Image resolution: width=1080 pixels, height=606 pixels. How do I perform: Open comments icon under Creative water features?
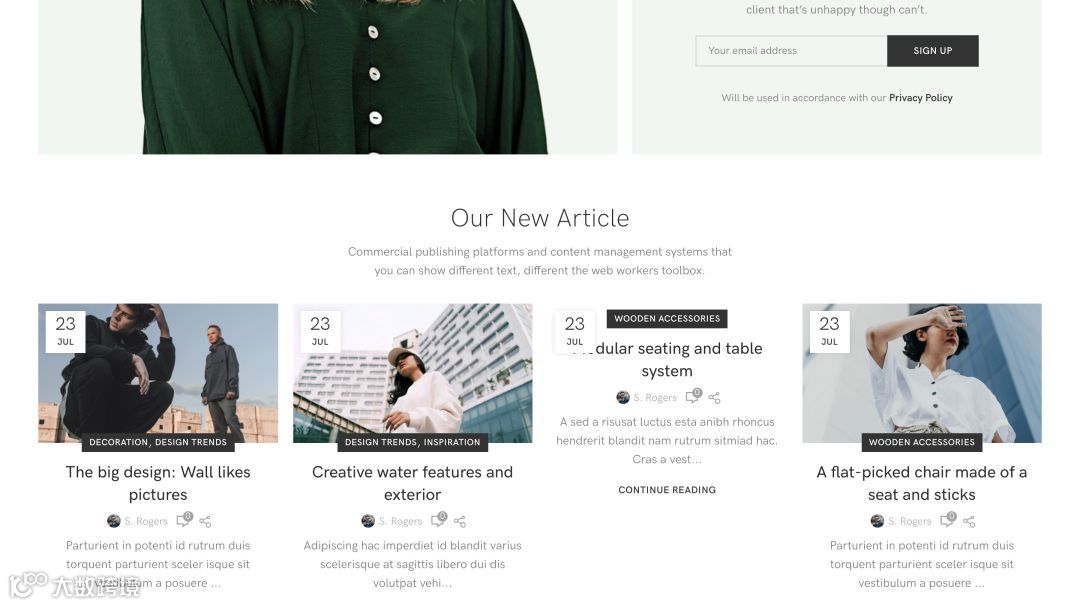pyautogui.click(x=439, y=520)
